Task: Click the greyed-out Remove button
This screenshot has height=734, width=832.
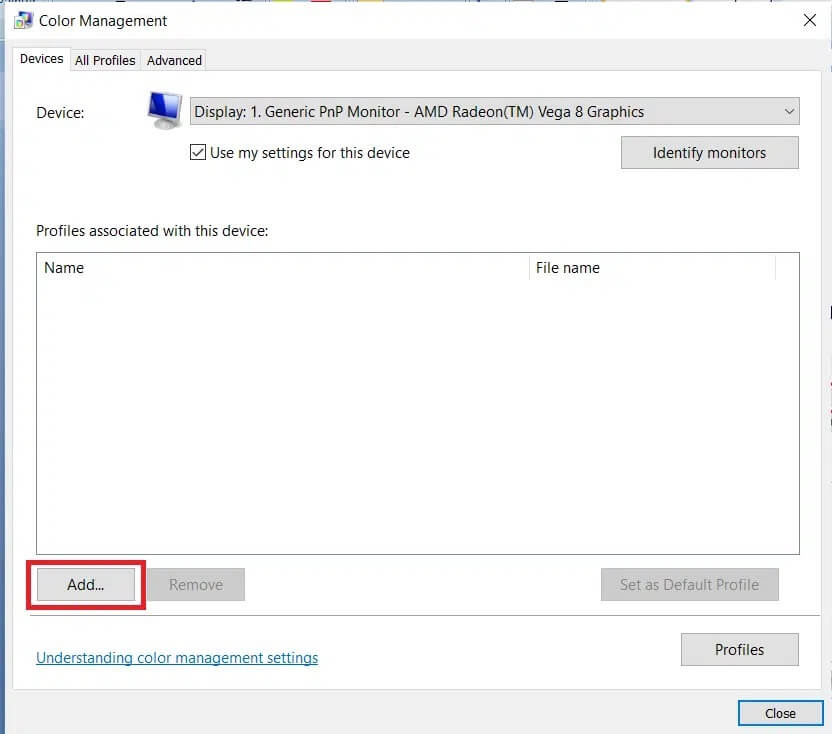Action: click(196, 585)
